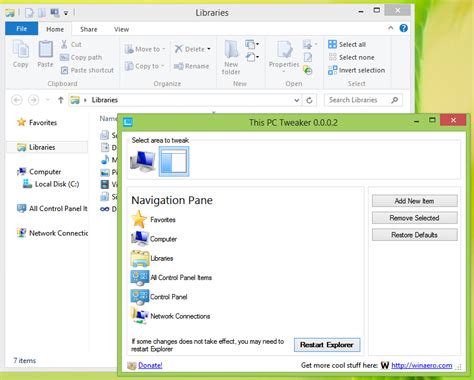
Task: Click Remove Selected button
Action: [414, 218]
